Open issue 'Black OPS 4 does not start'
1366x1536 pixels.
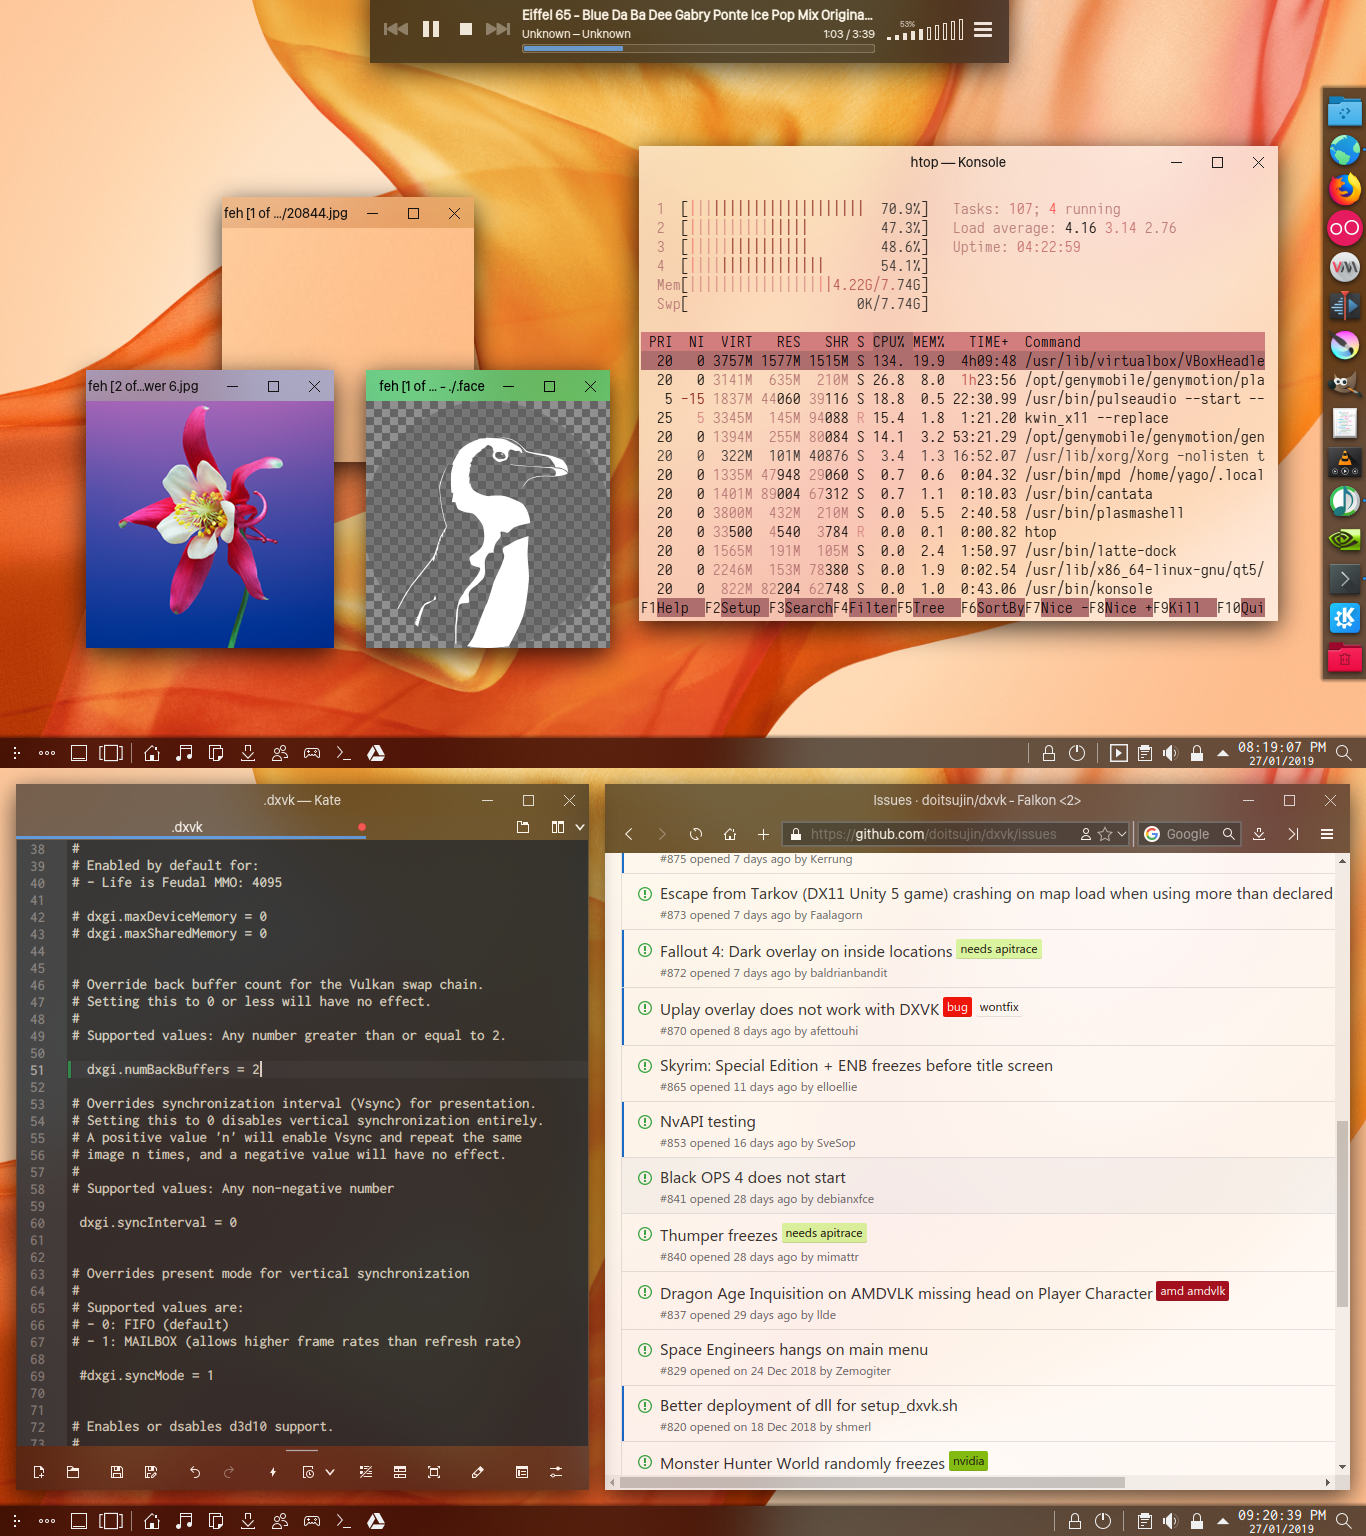coord(752,1178)
